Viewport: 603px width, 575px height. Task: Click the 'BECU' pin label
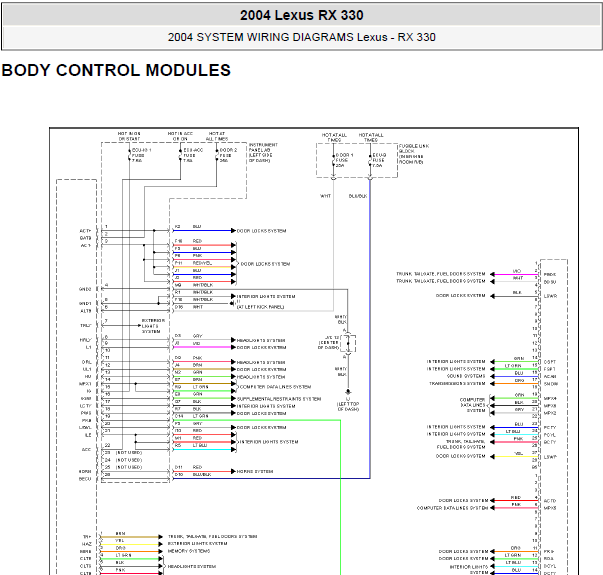tap(85, 479)
